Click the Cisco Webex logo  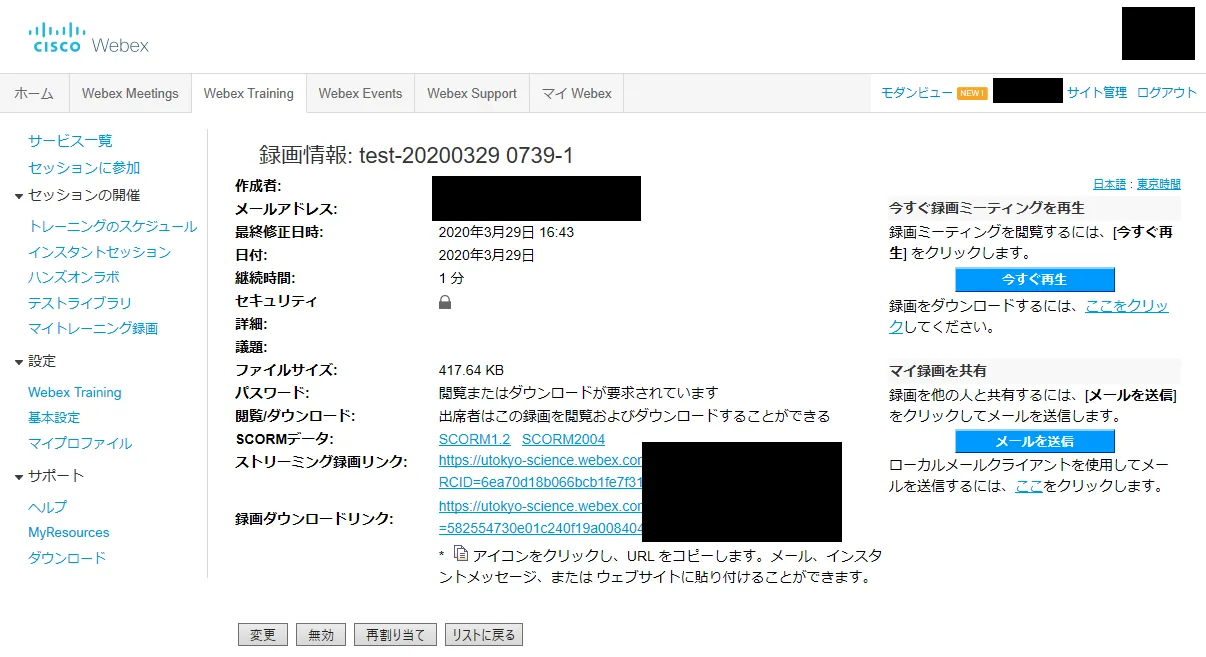(89, 38)
